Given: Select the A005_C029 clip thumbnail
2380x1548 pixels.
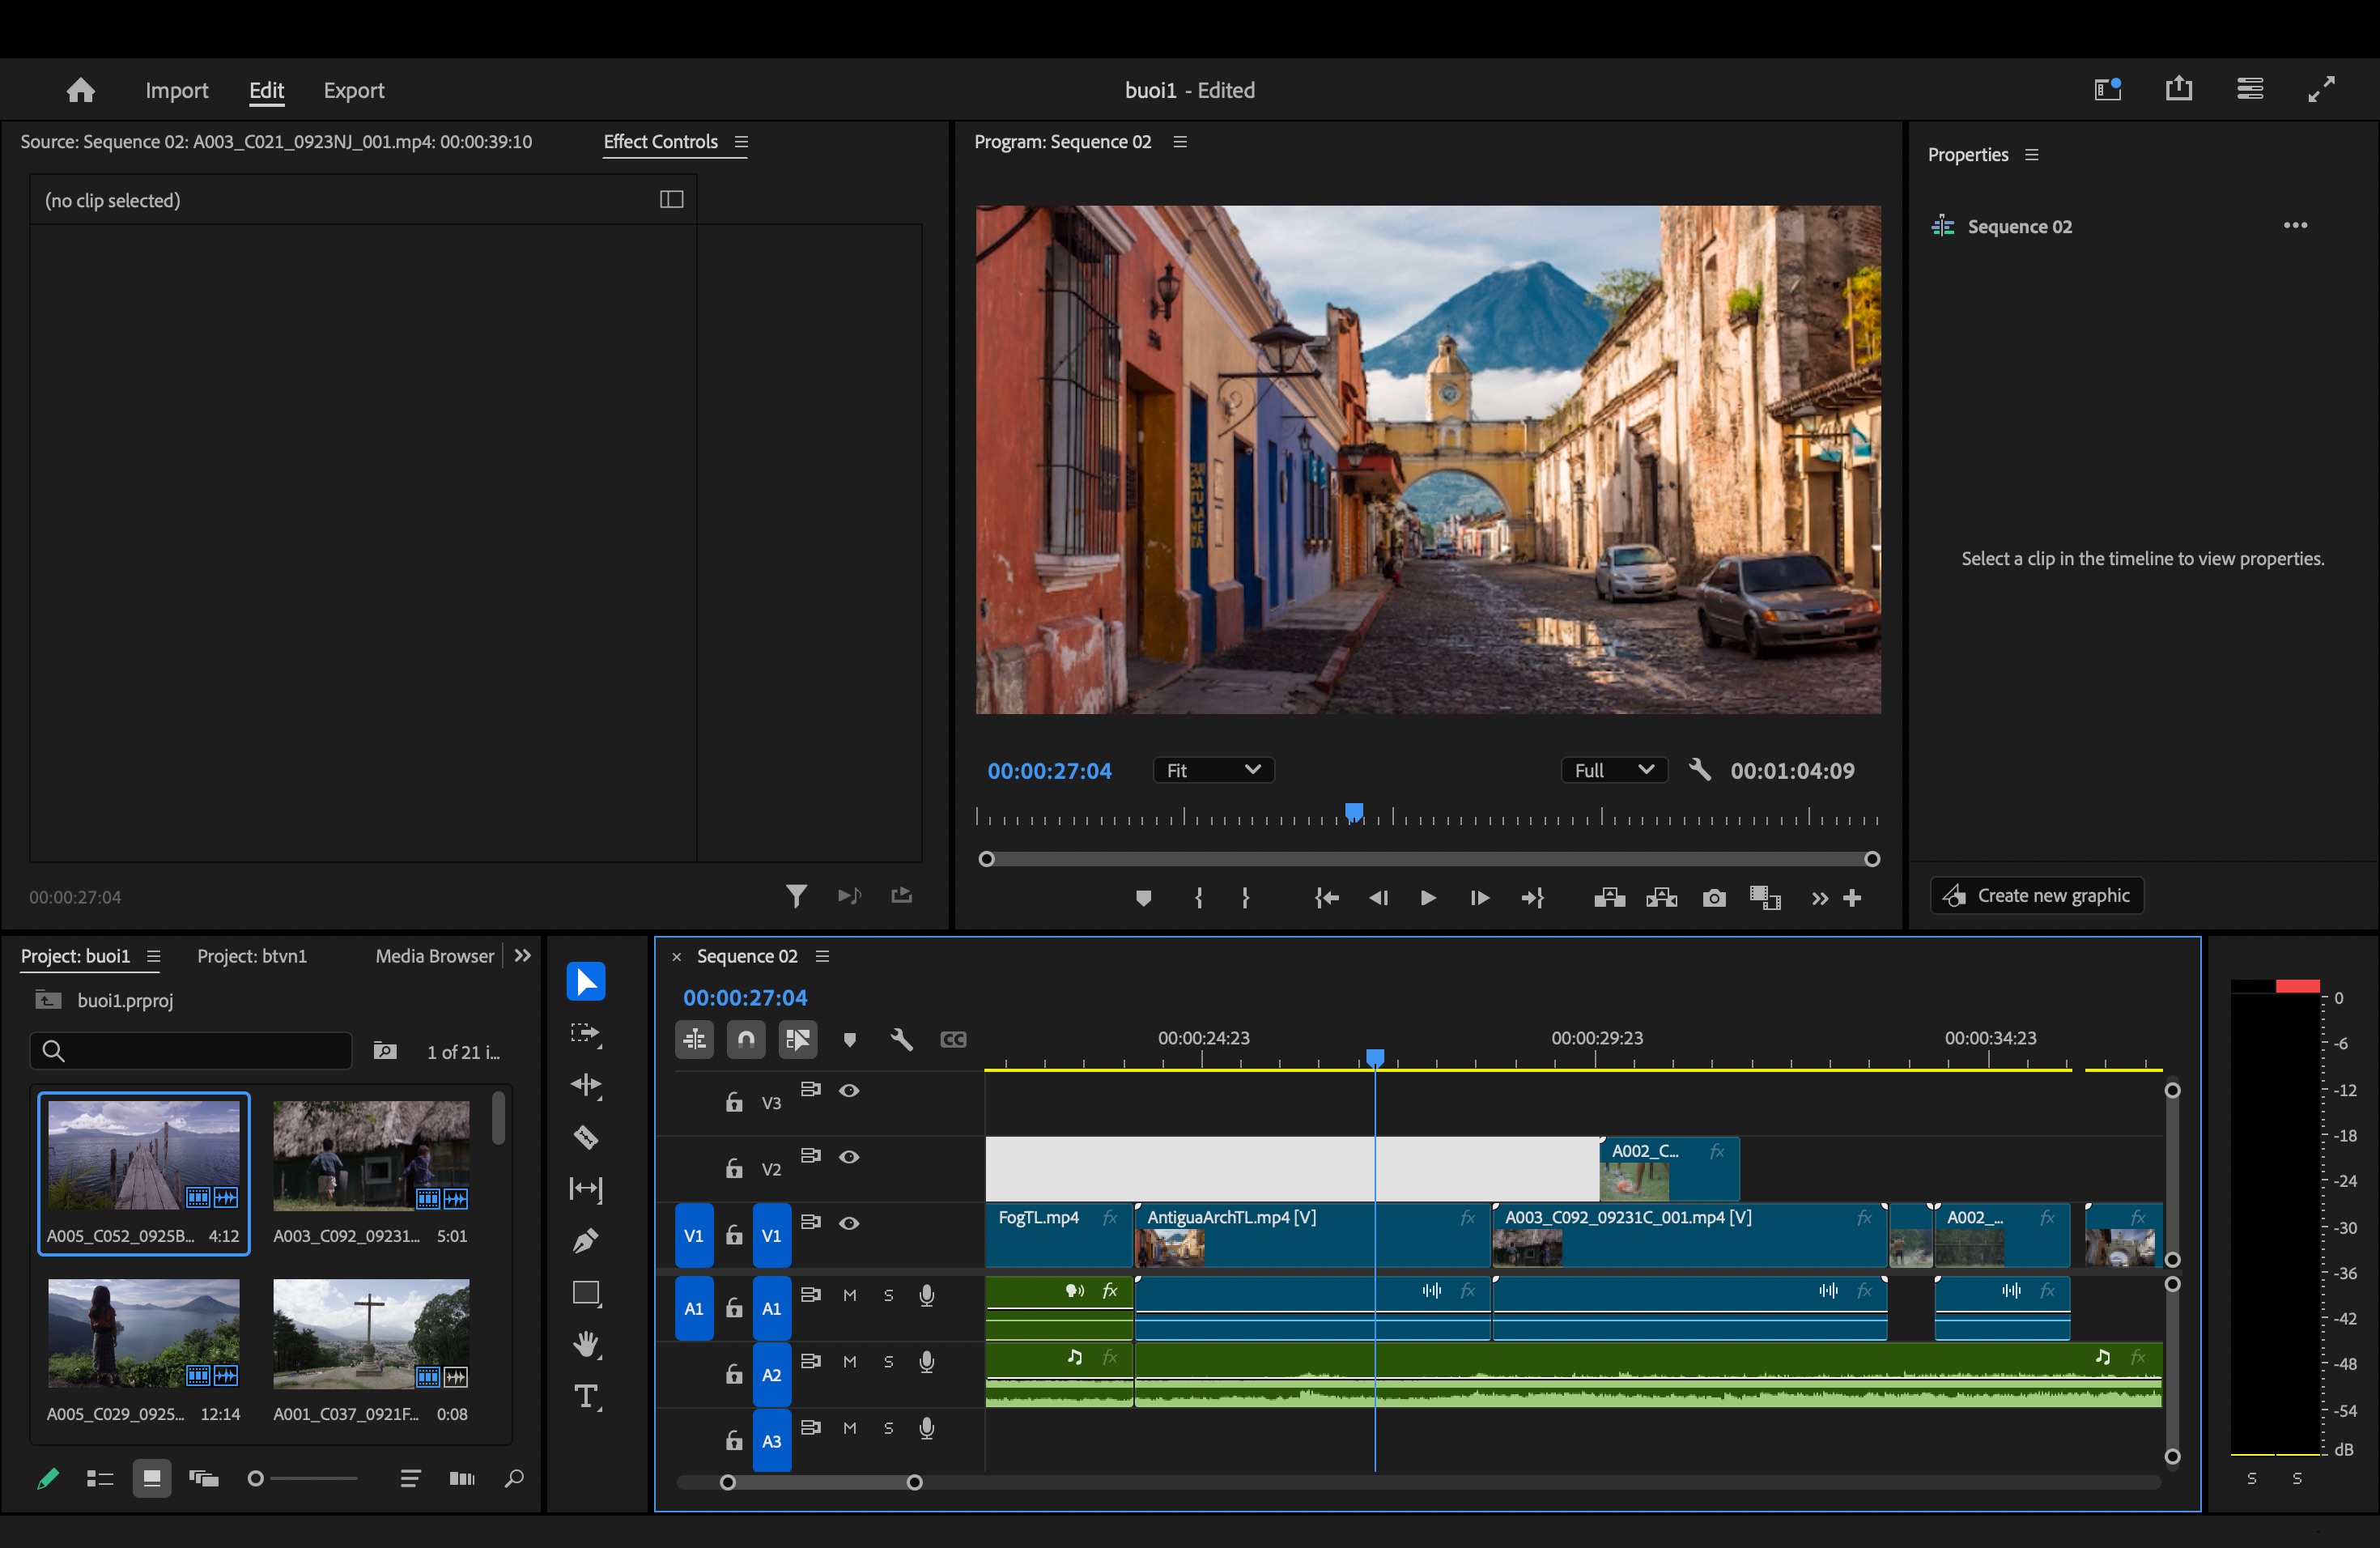Looking at the screenshot, I should 144,1333.
